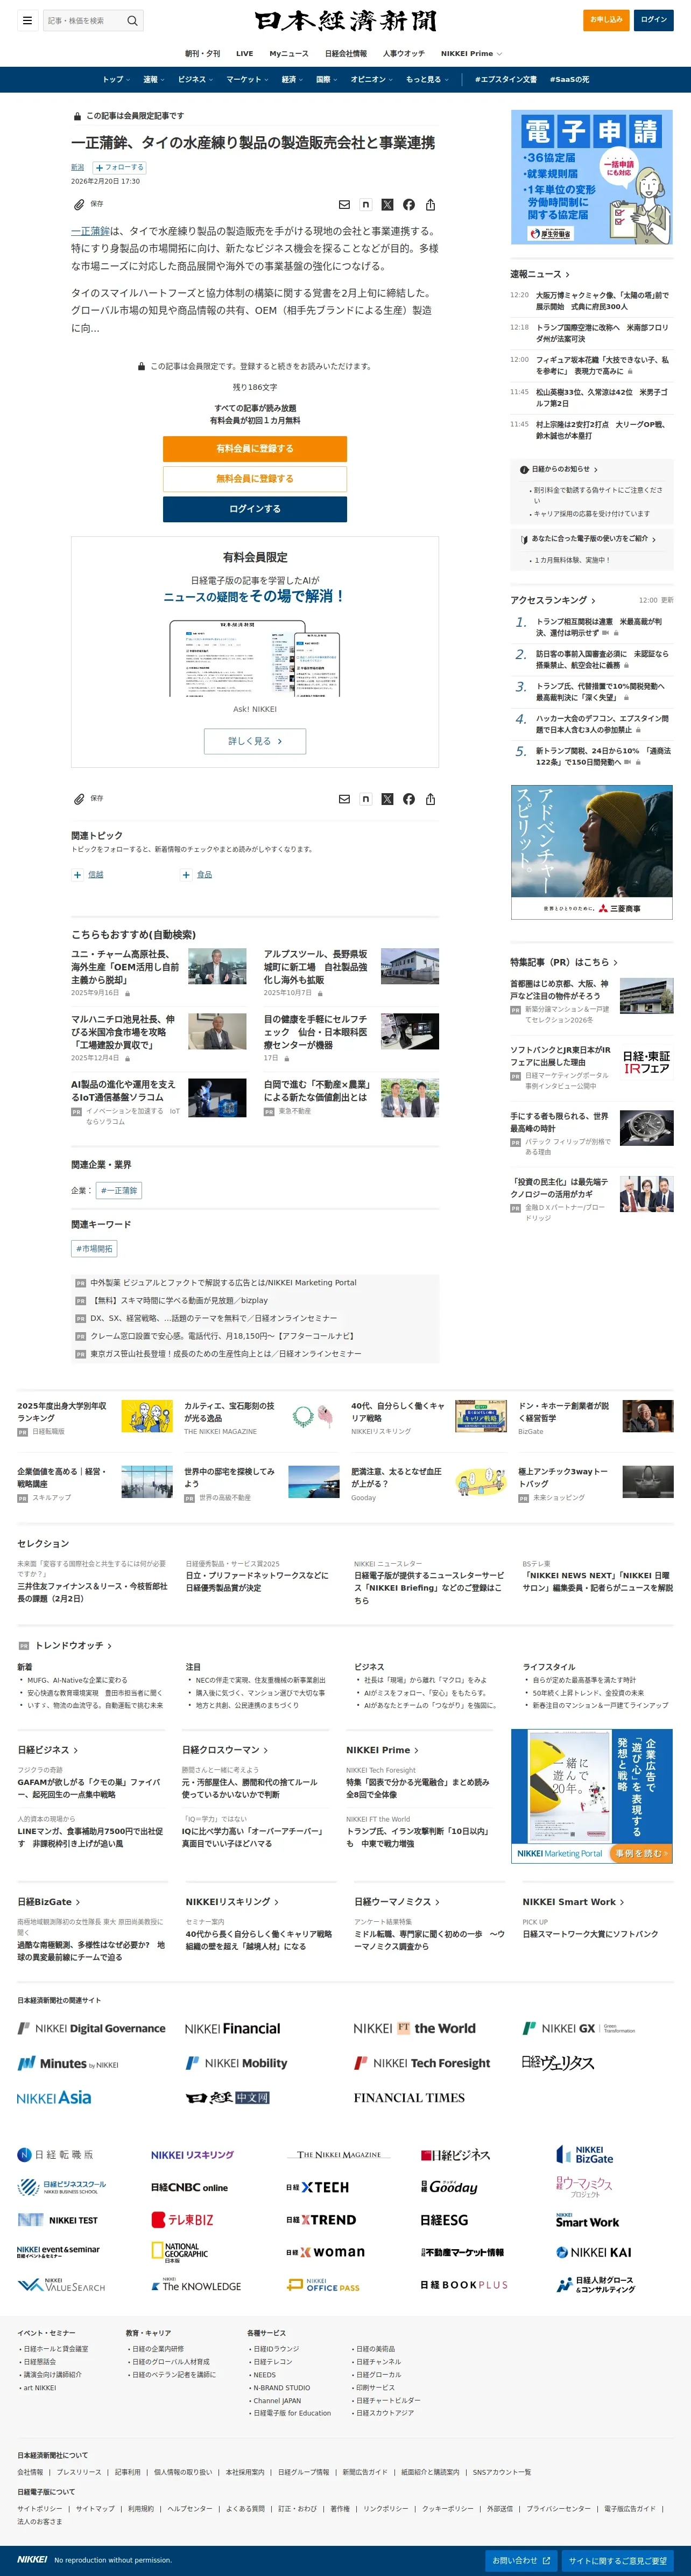
Task: Open the NIKKEI KAI logo
Action: point(593,2252)
